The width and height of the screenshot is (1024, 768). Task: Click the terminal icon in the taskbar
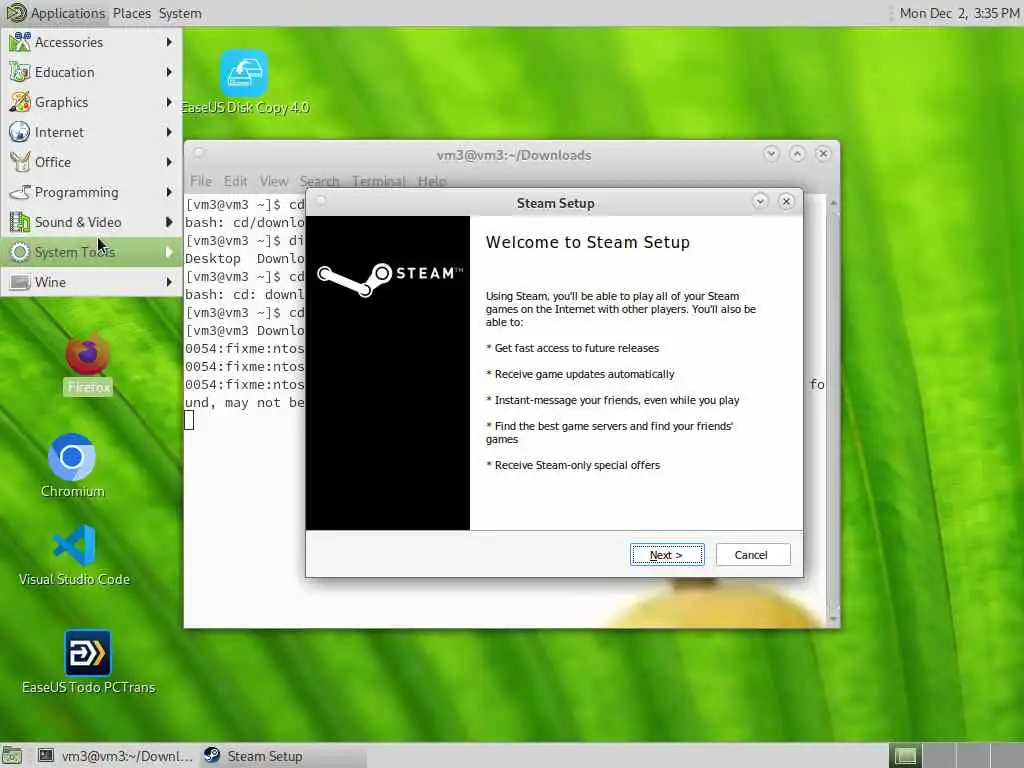(x=46, y=756)
